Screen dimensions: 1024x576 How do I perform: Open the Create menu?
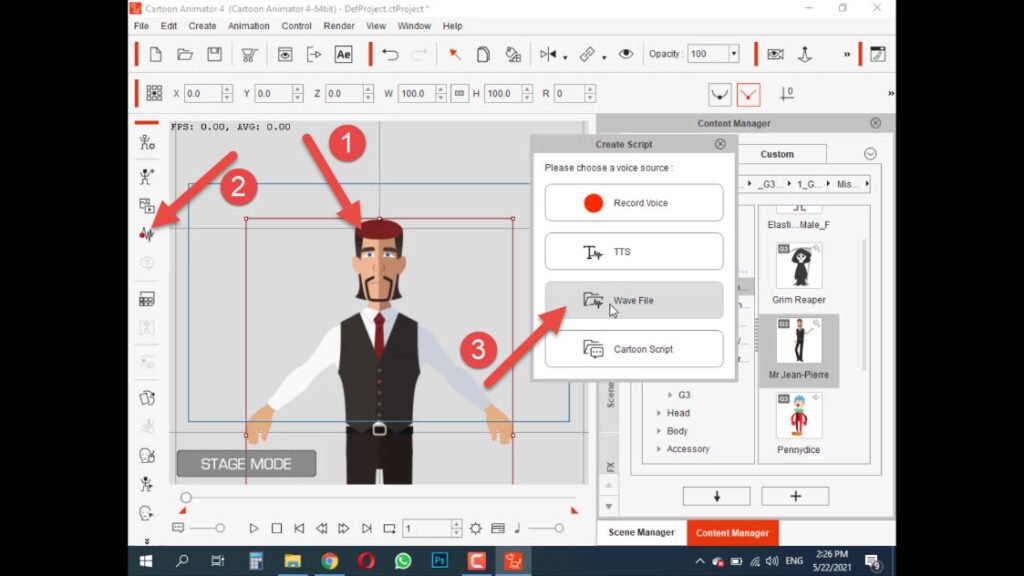[202, 26]
